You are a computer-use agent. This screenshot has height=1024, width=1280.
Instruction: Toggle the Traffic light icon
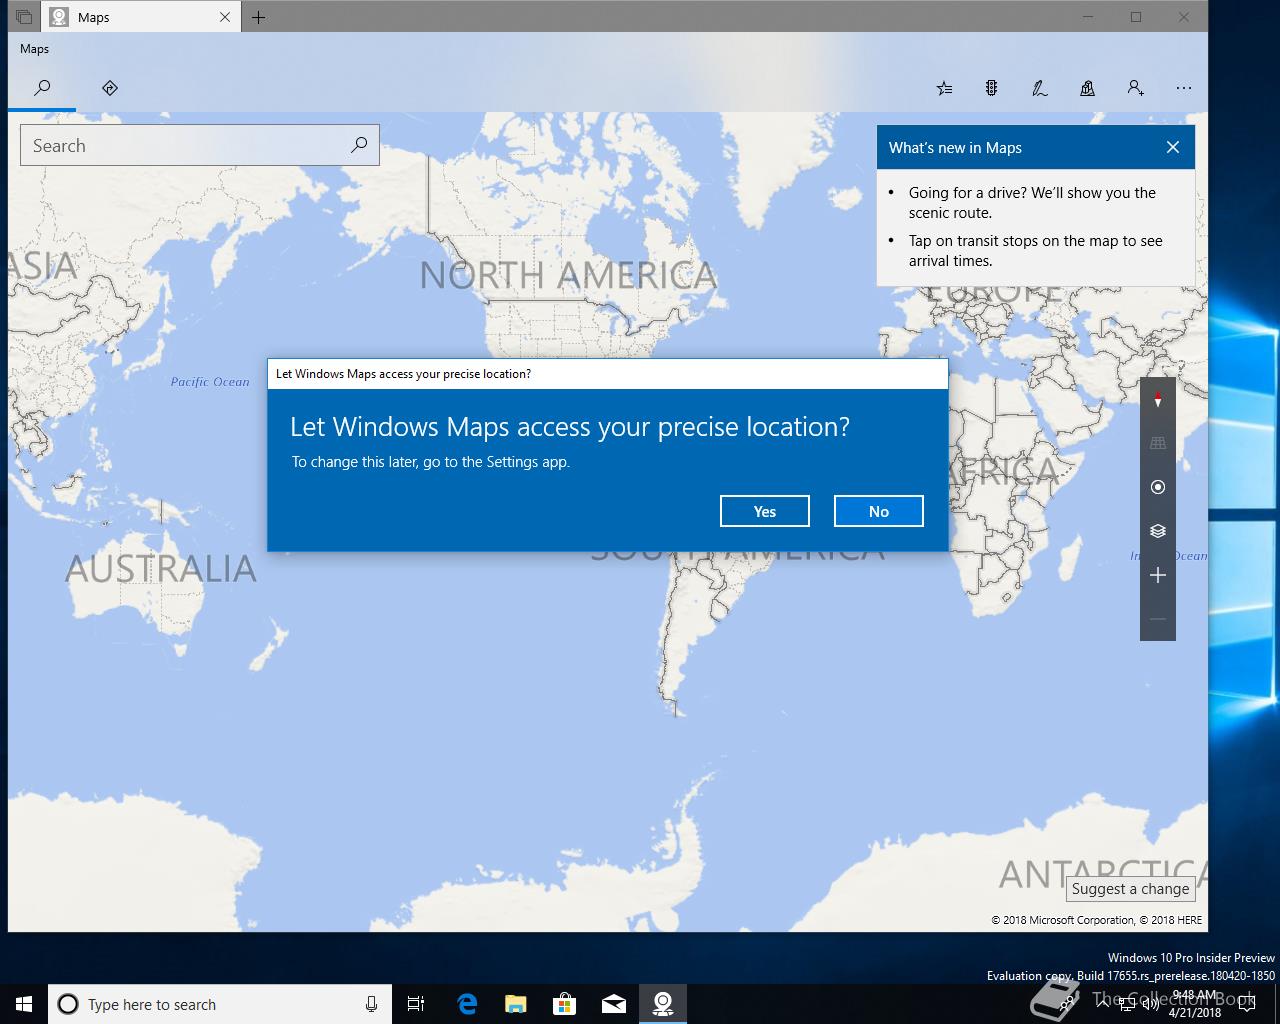point(991,88)
